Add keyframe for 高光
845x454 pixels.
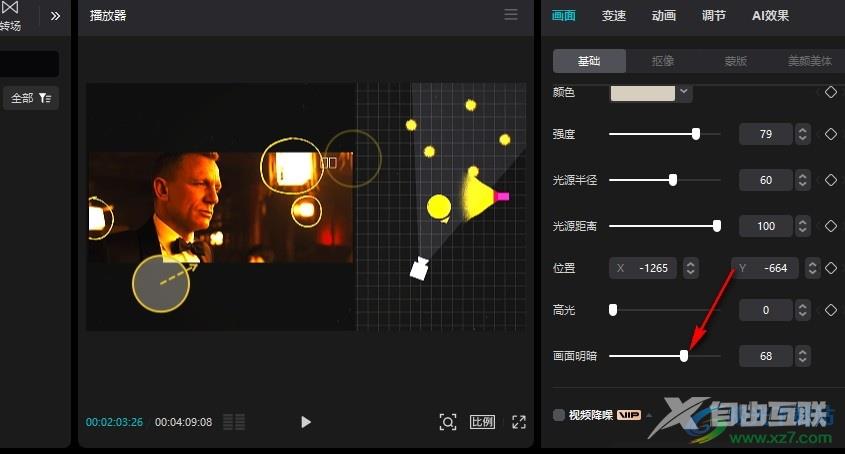pos(830,310)
